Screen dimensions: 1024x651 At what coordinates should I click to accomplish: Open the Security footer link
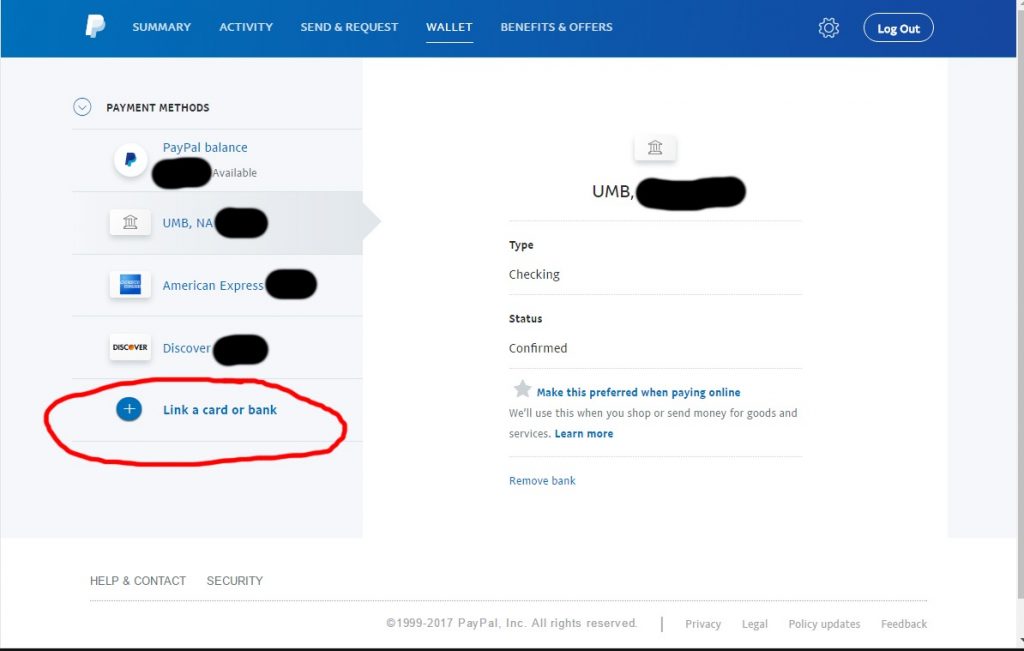(234, 580)
